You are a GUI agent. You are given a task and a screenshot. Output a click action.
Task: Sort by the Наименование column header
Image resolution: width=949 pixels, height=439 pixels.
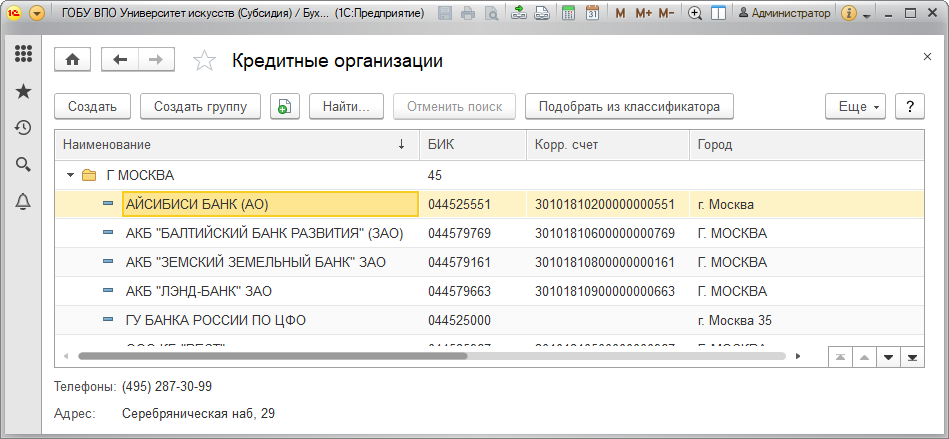(237, 145)
